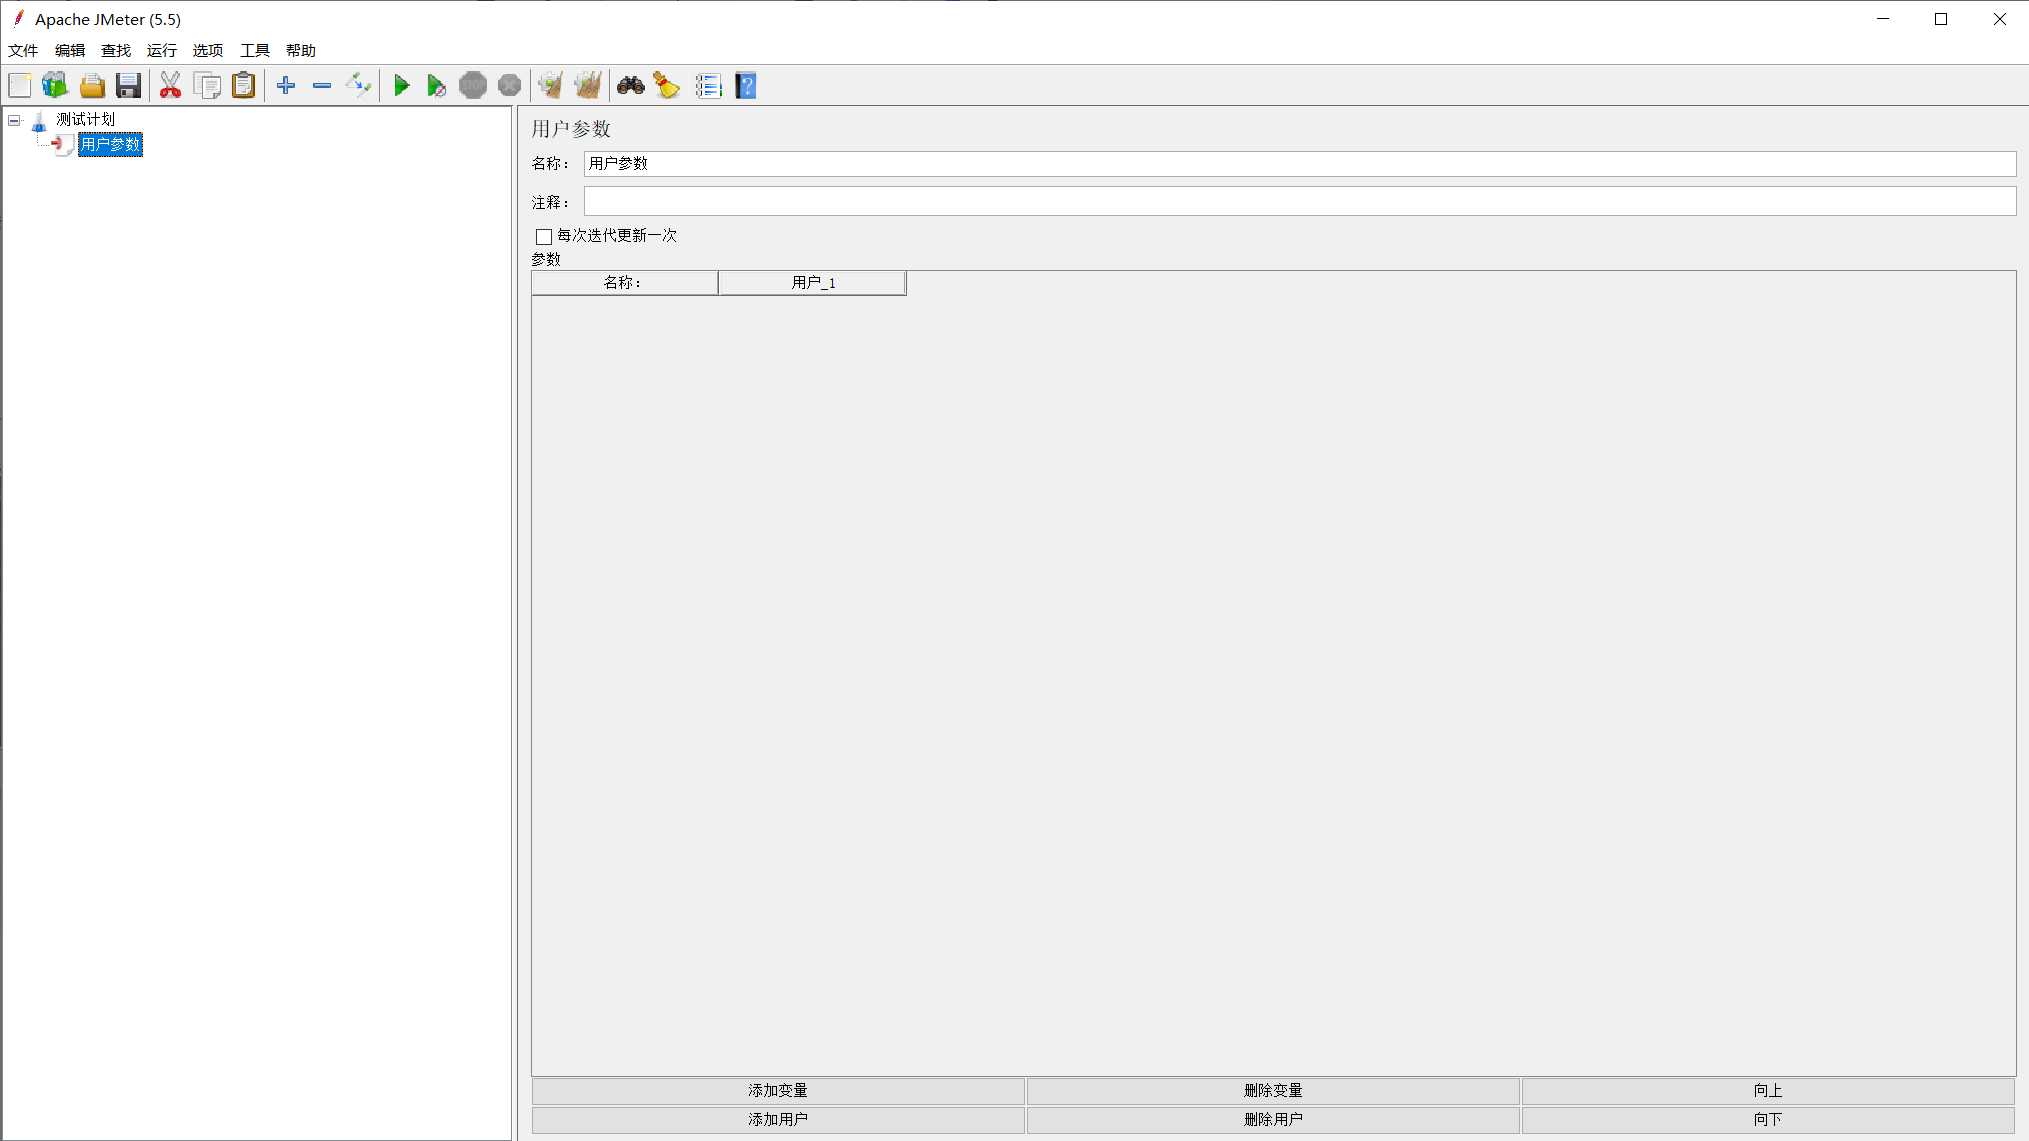Click the Toggle enable/disable icon
The image size is (2029, 1141).
click(358, 86)
